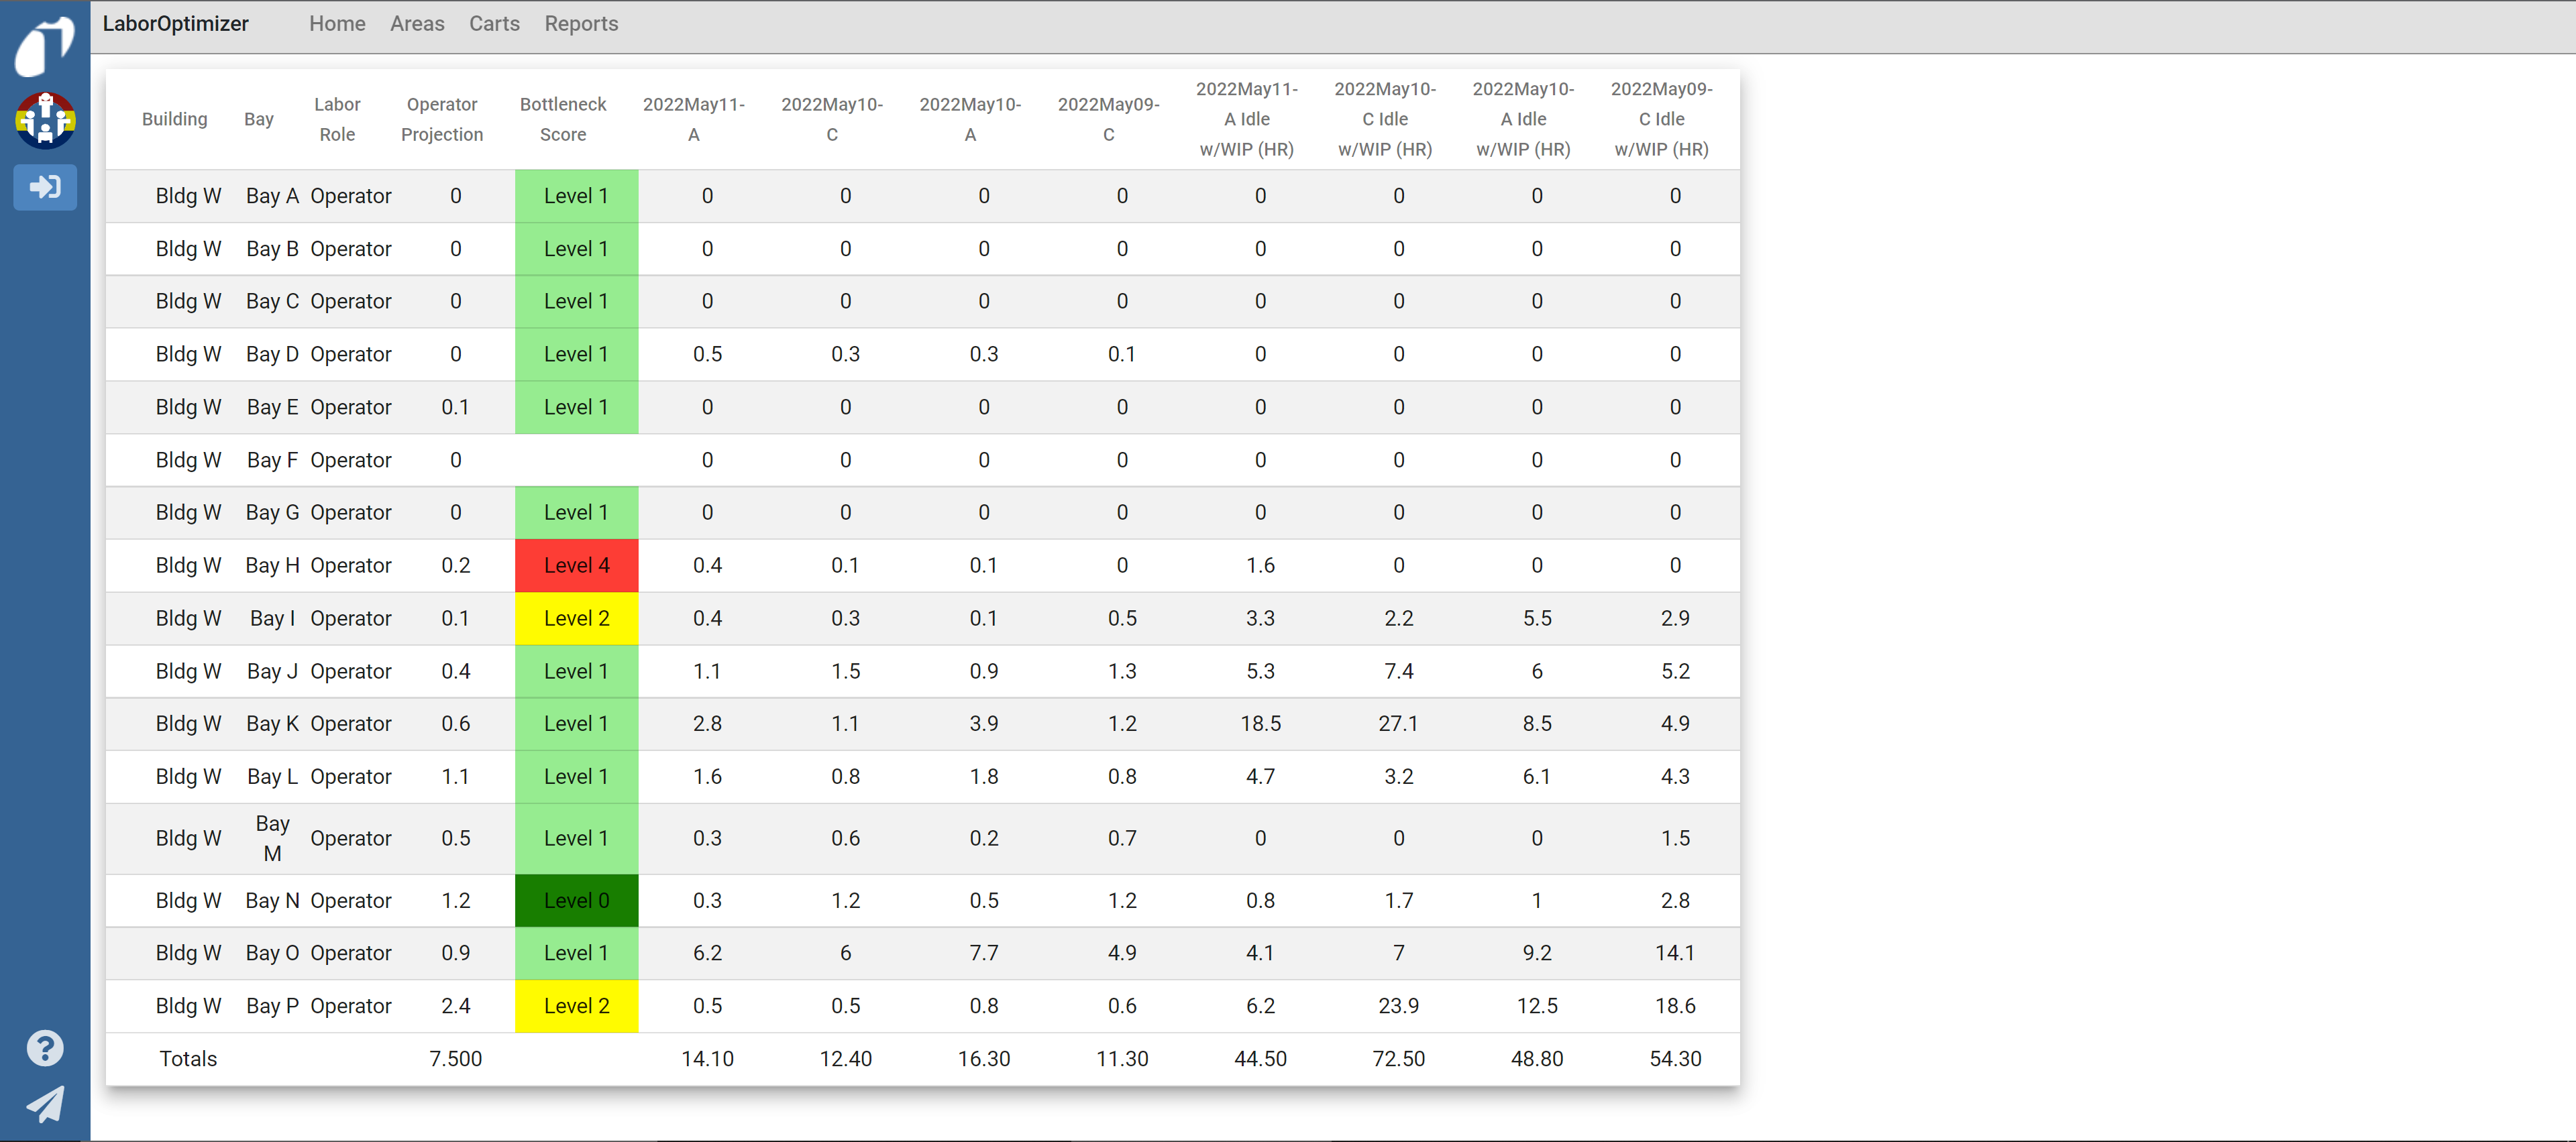Click the Totals row label
2576x1142 pixels.
188,1058
